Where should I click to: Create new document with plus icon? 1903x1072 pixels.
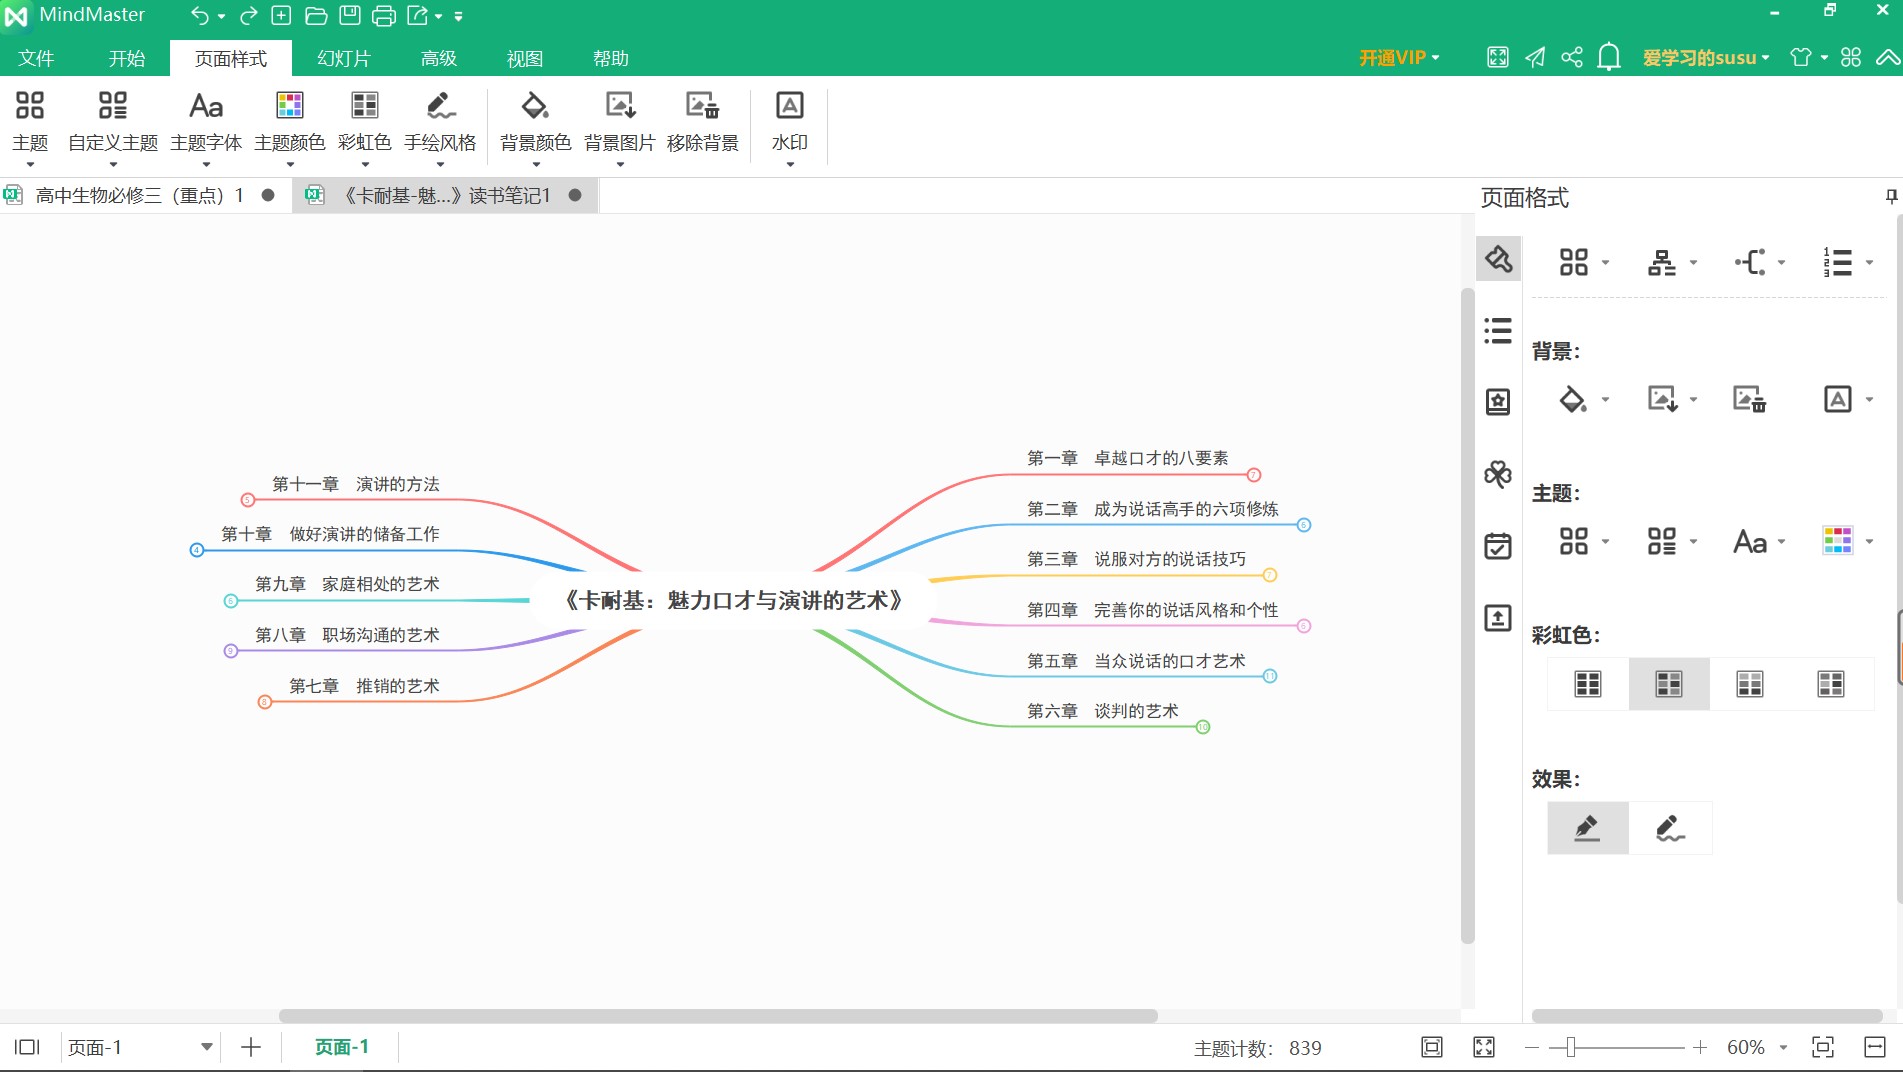(282, 15)
